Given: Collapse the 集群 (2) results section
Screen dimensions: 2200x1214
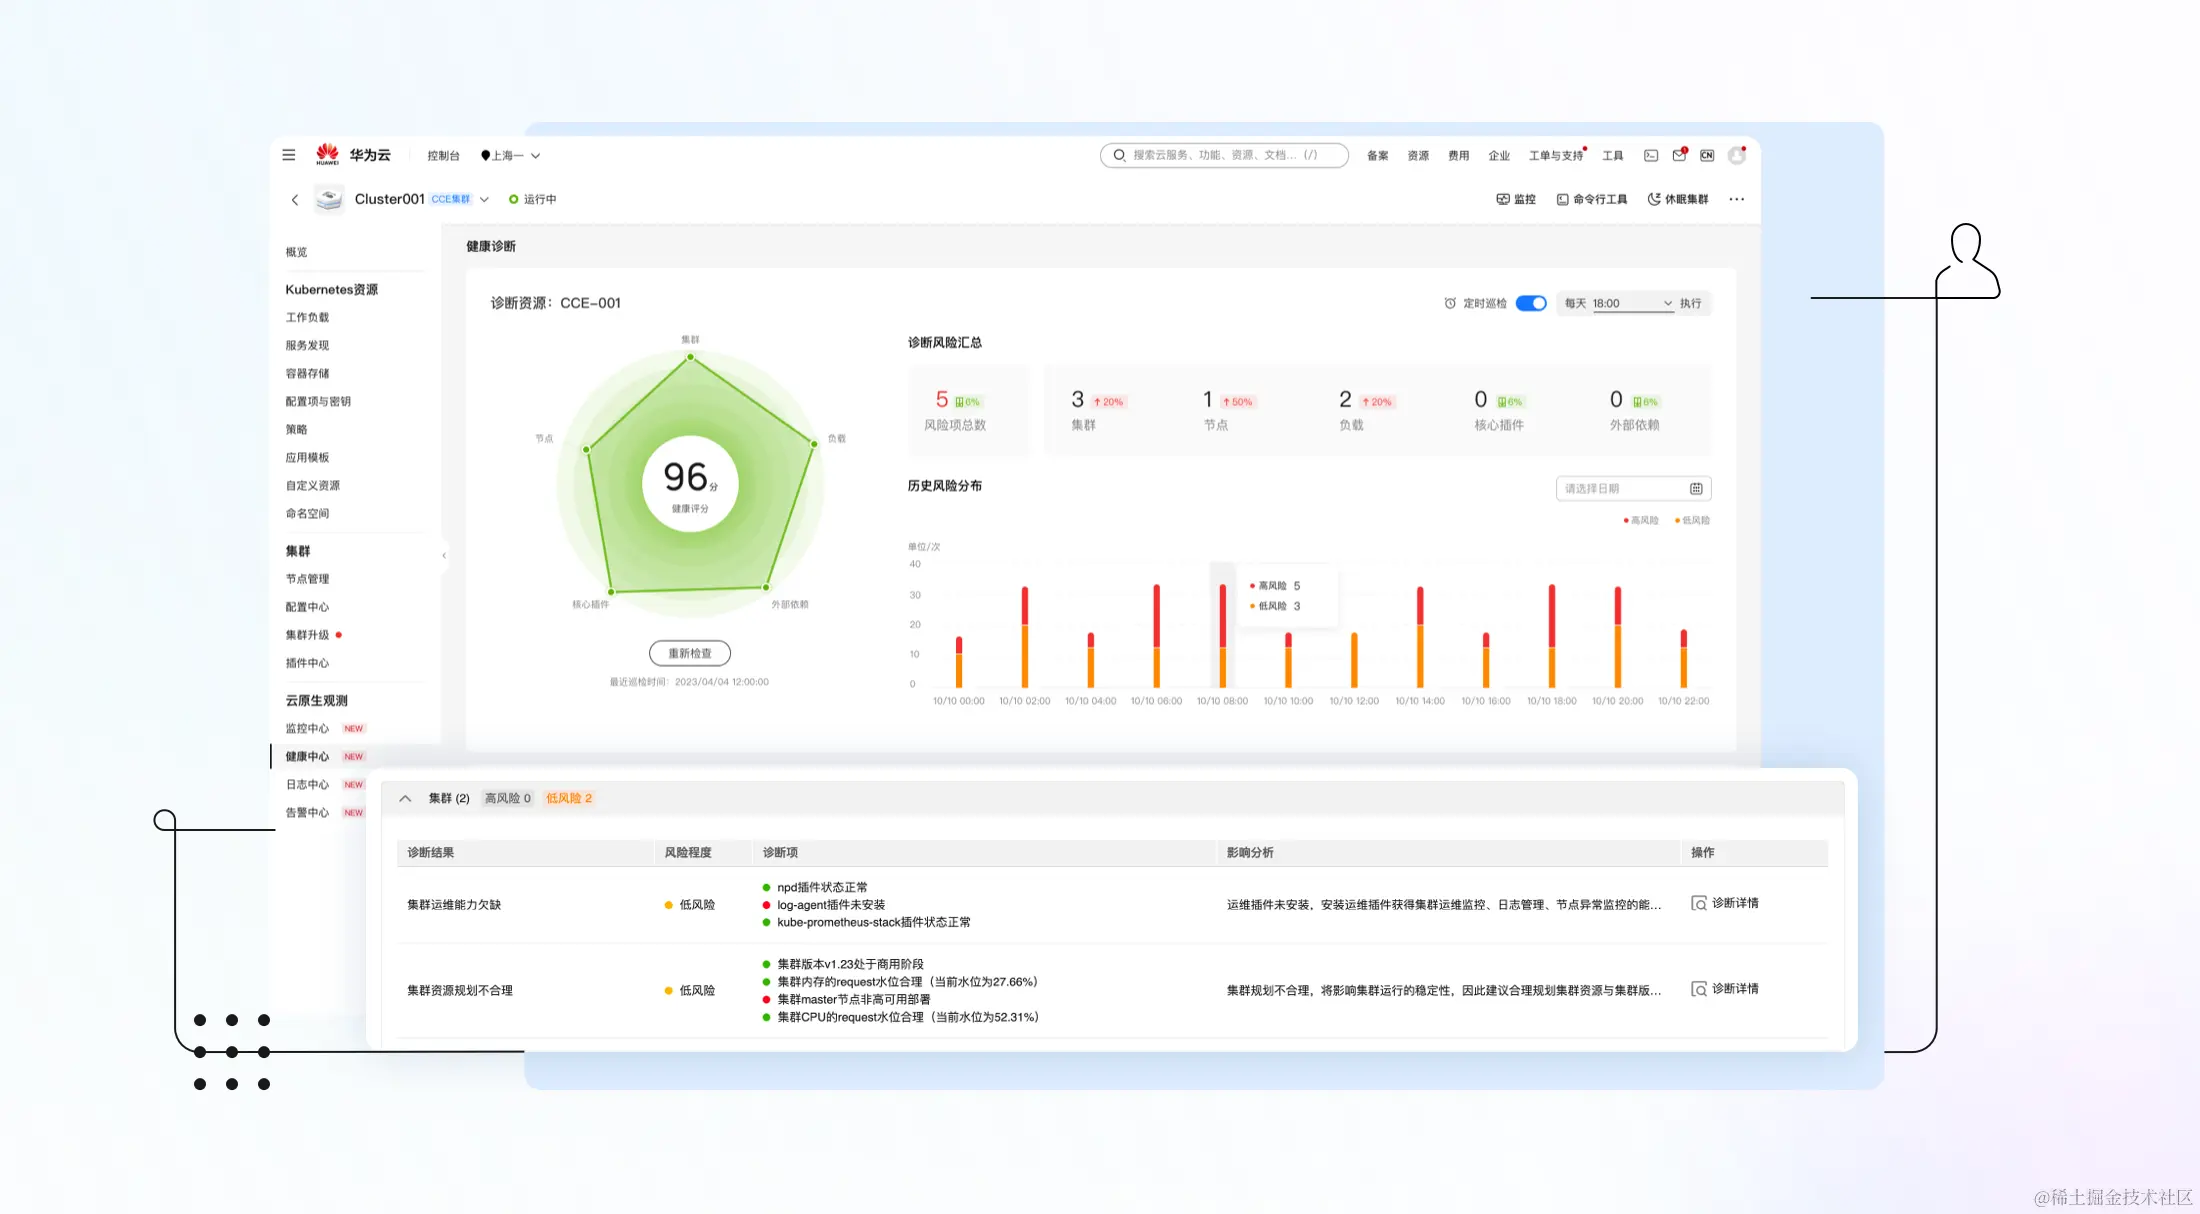Looking at the screenshot, I should [405, 798].
